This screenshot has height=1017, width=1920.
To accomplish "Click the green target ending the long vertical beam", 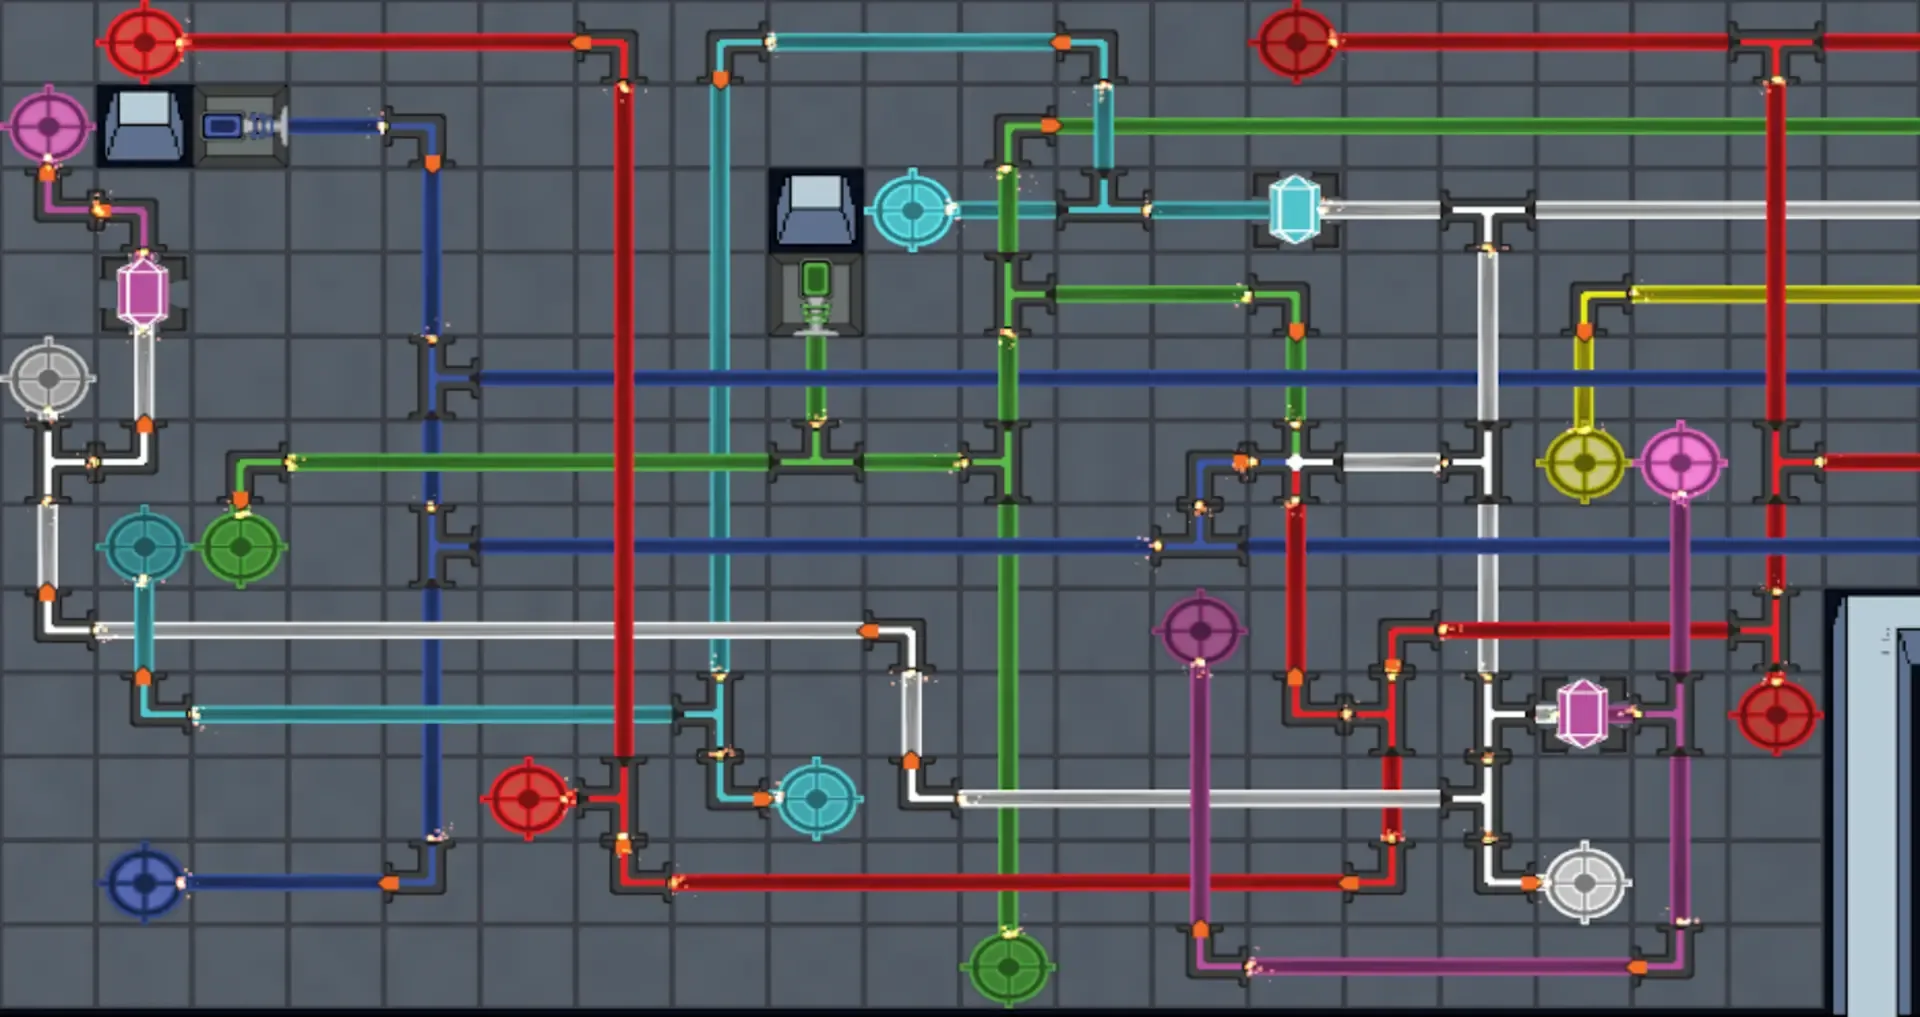I will 1008,967.
